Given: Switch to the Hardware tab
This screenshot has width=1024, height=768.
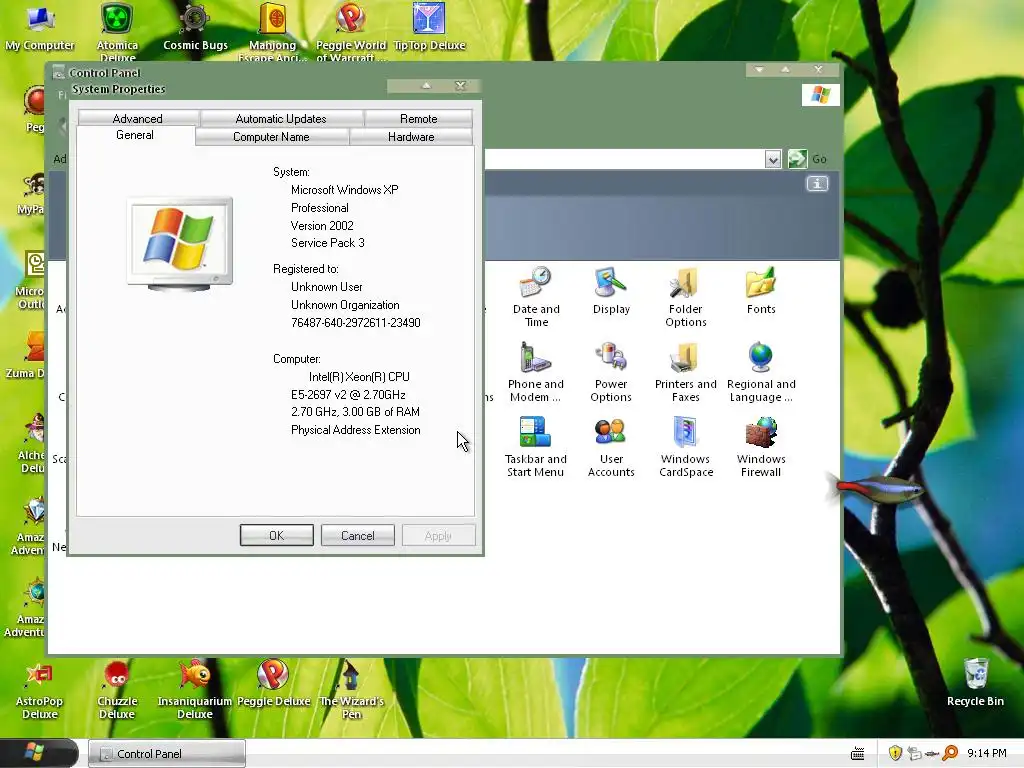Looking at the screenshot, I should (x=411, y=136).
